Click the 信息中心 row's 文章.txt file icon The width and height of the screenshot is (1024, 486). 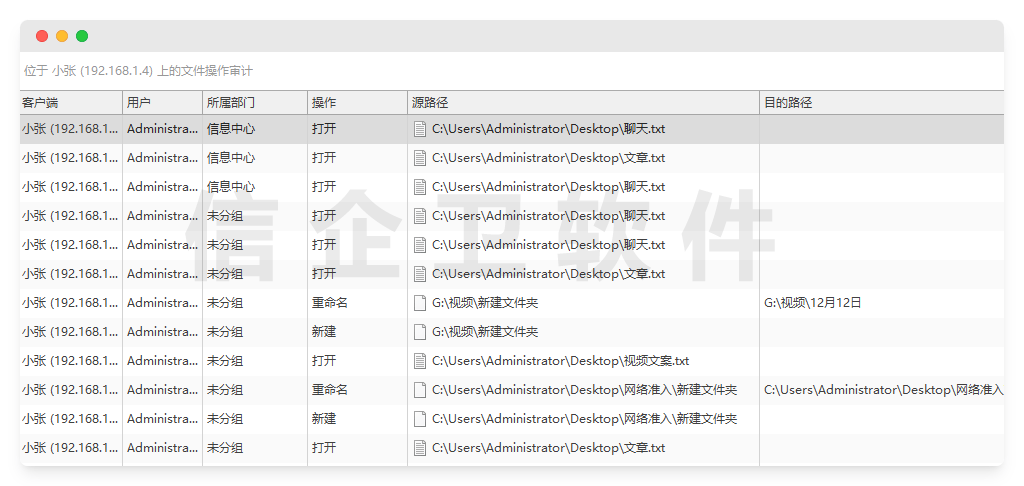click(420, 158)
